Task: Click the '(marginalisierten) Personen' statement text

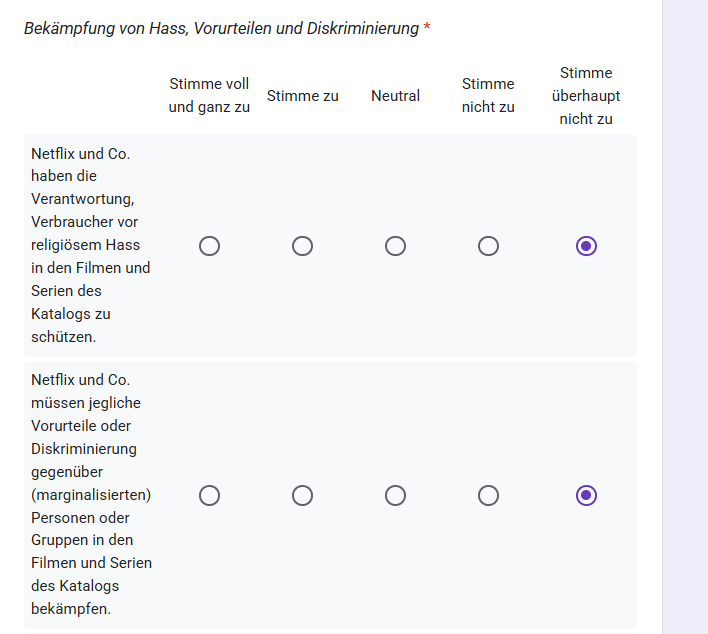Action: coord(91,494)
